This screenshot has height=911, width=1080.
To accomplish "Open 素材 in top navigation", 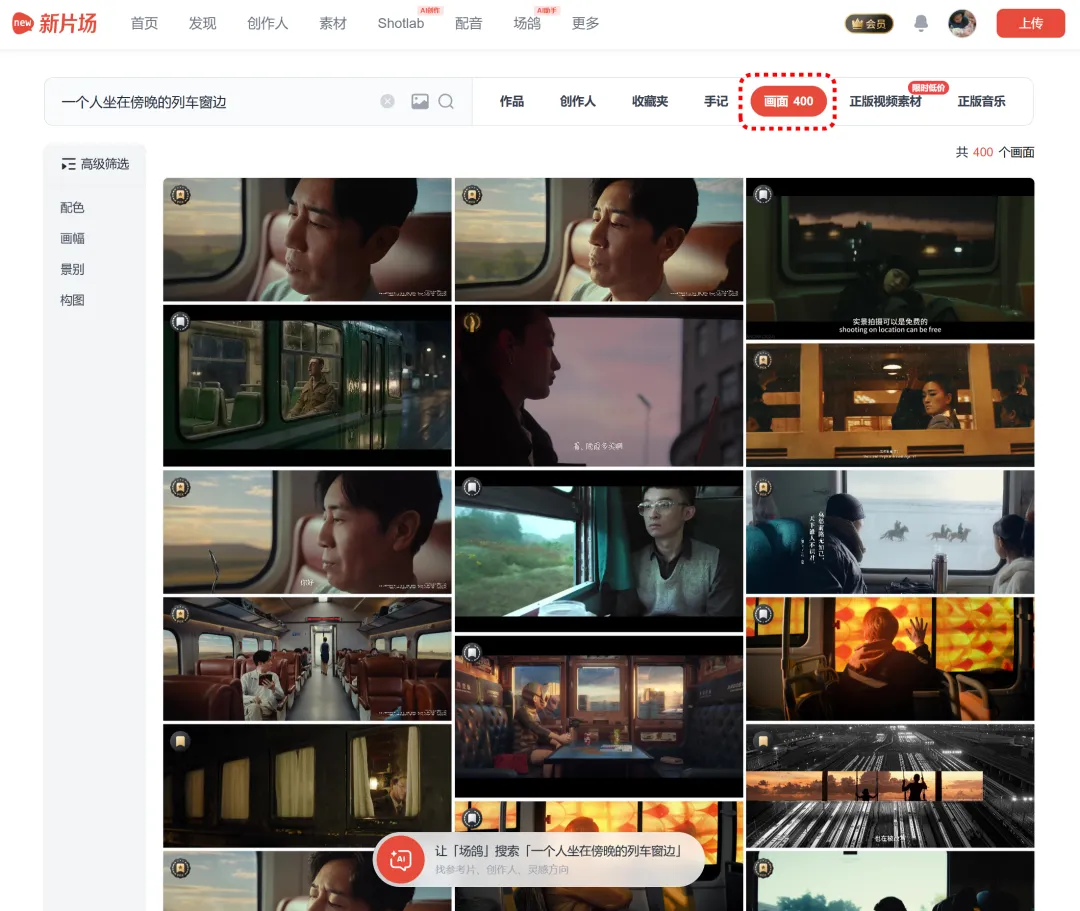I will pyautogui.click(x=333, y=23).
